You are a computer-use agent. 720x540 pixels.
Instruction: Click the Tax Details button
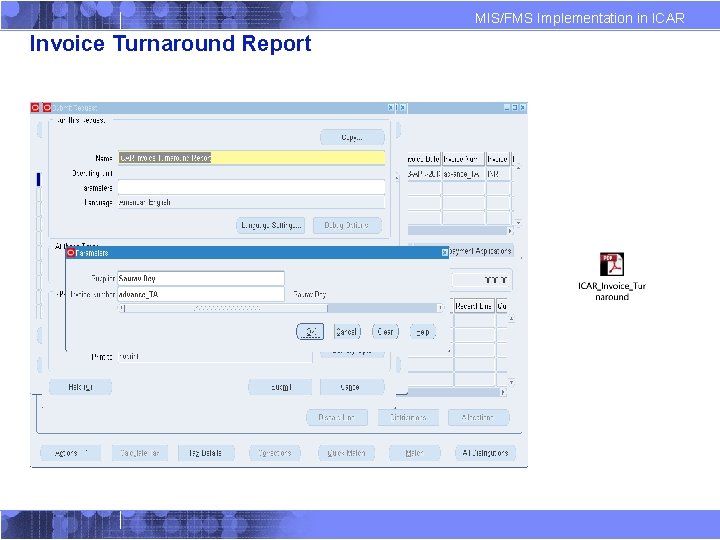click(x=206, y=453)
